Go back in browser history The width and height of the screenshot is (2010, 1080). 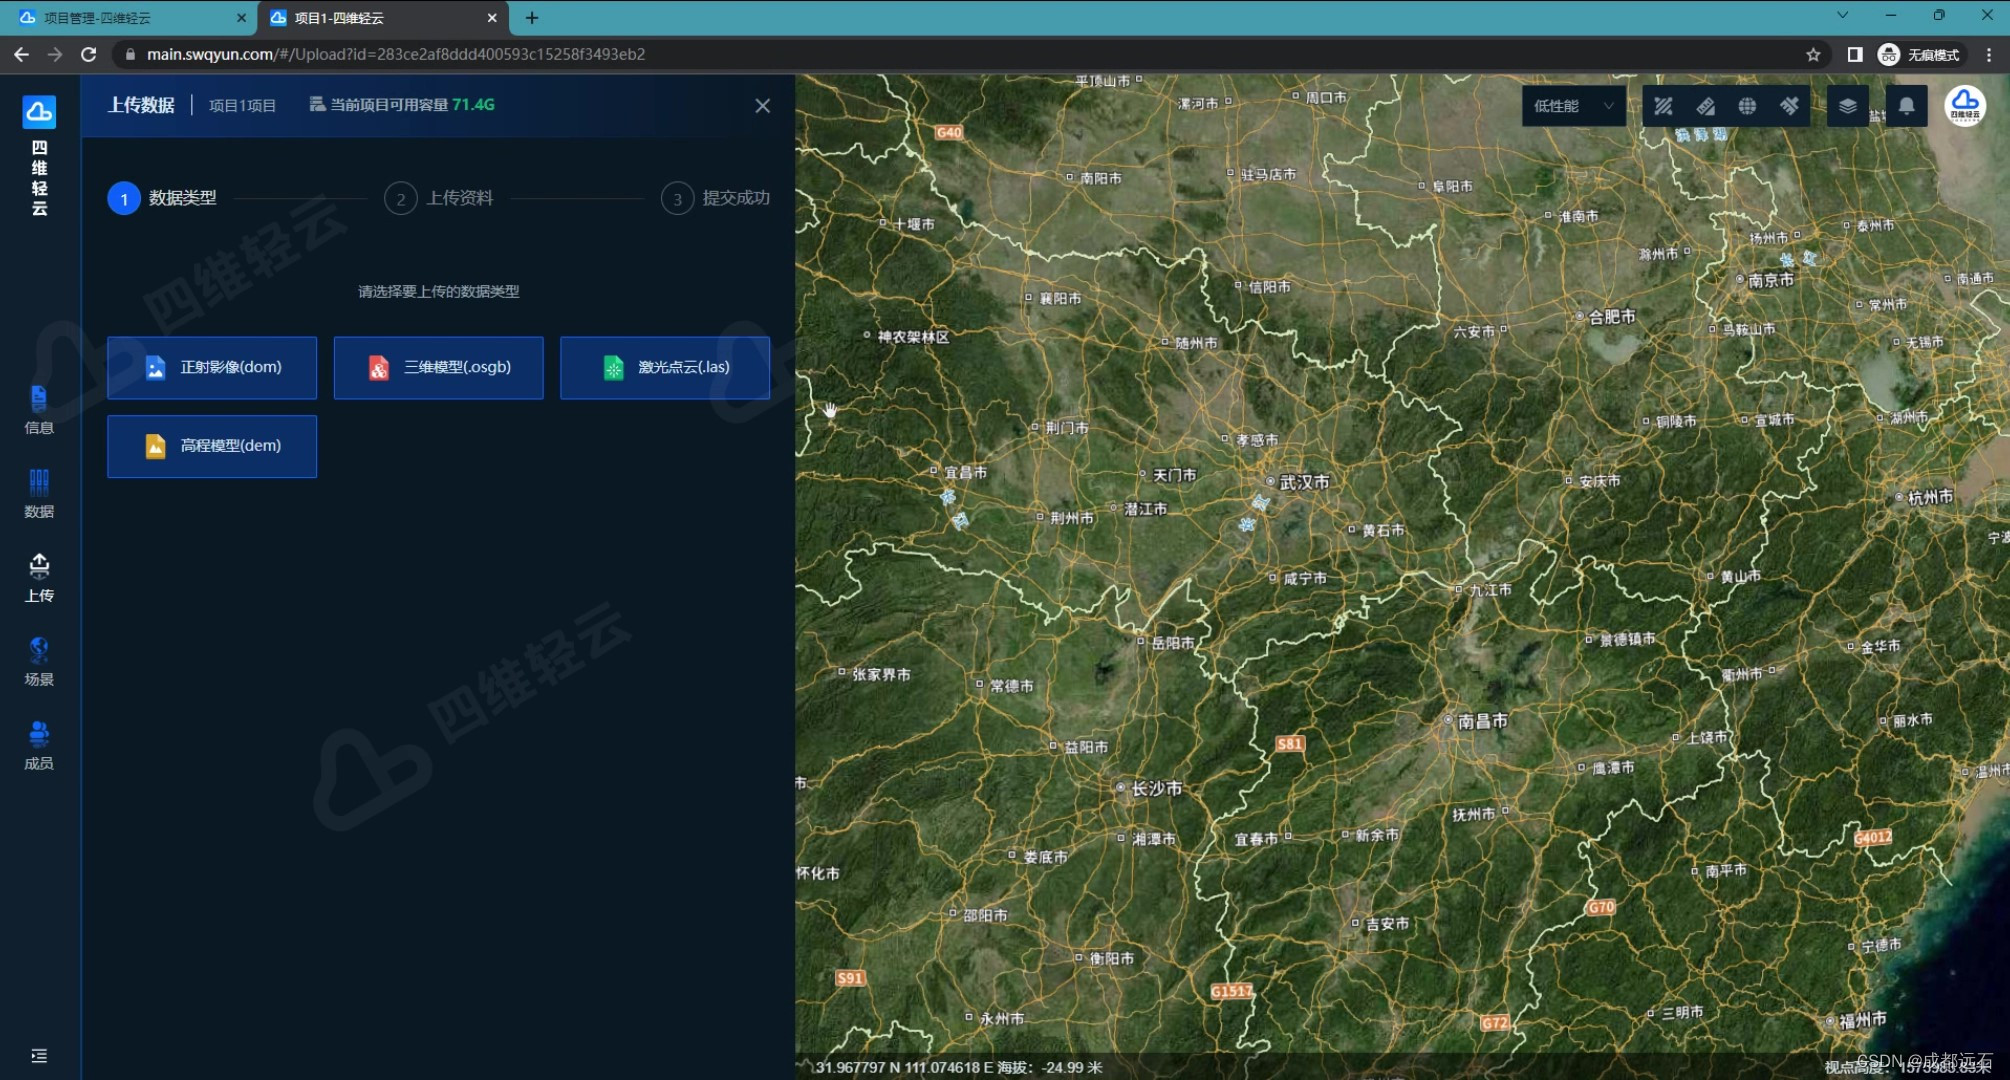[21, 54]
